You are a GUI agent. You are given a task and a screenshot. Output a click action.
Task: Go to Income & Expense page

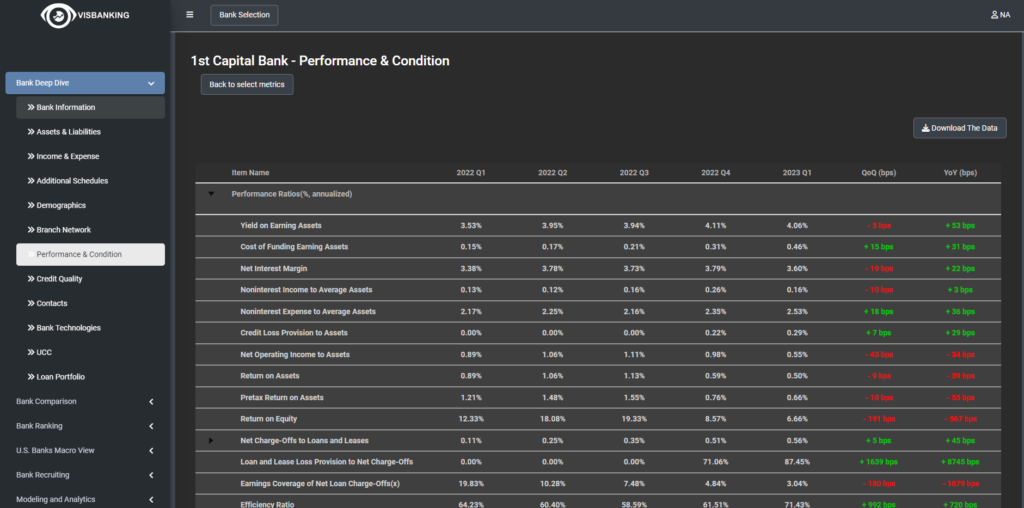(x=67, y=156)
